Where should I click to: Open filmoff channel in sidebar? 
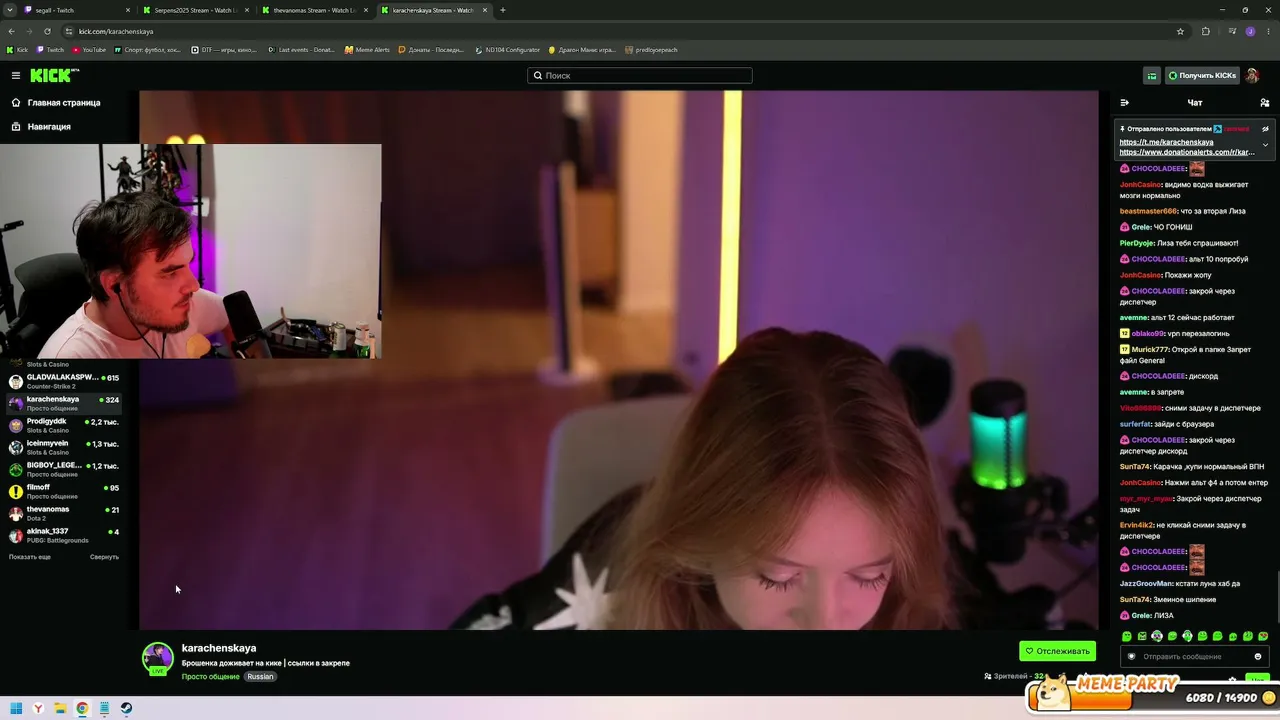point(64,491)
